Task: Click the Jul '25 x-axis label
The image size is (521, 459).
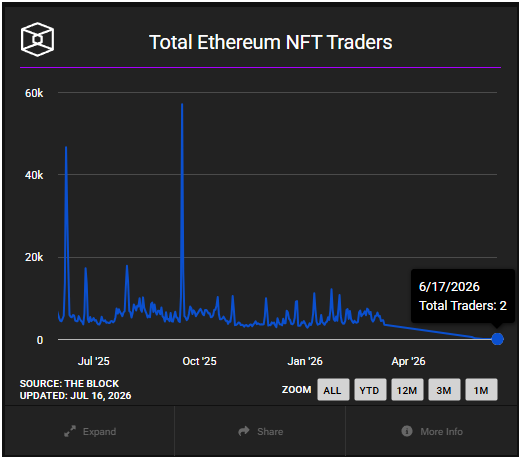Action: click(x=93, y=361)
